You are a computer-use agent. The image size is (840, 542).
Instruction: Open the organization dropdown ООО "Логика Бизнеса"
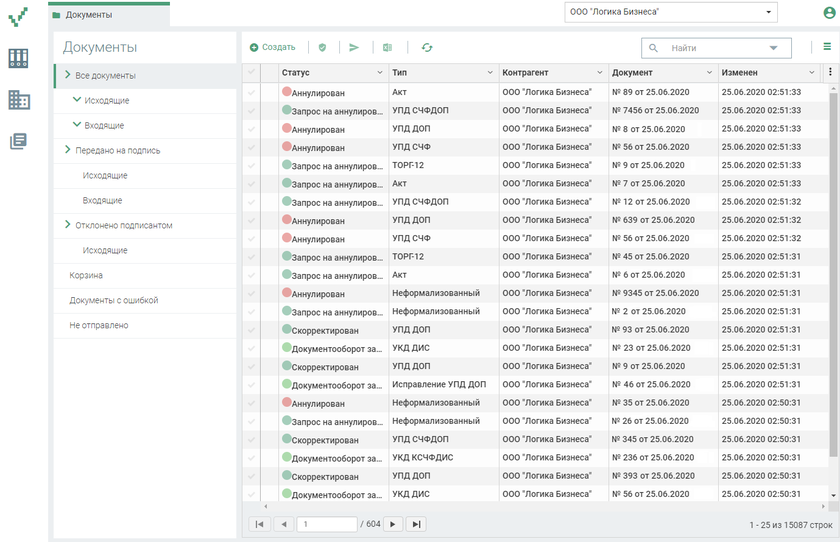[x=671, y=12]
